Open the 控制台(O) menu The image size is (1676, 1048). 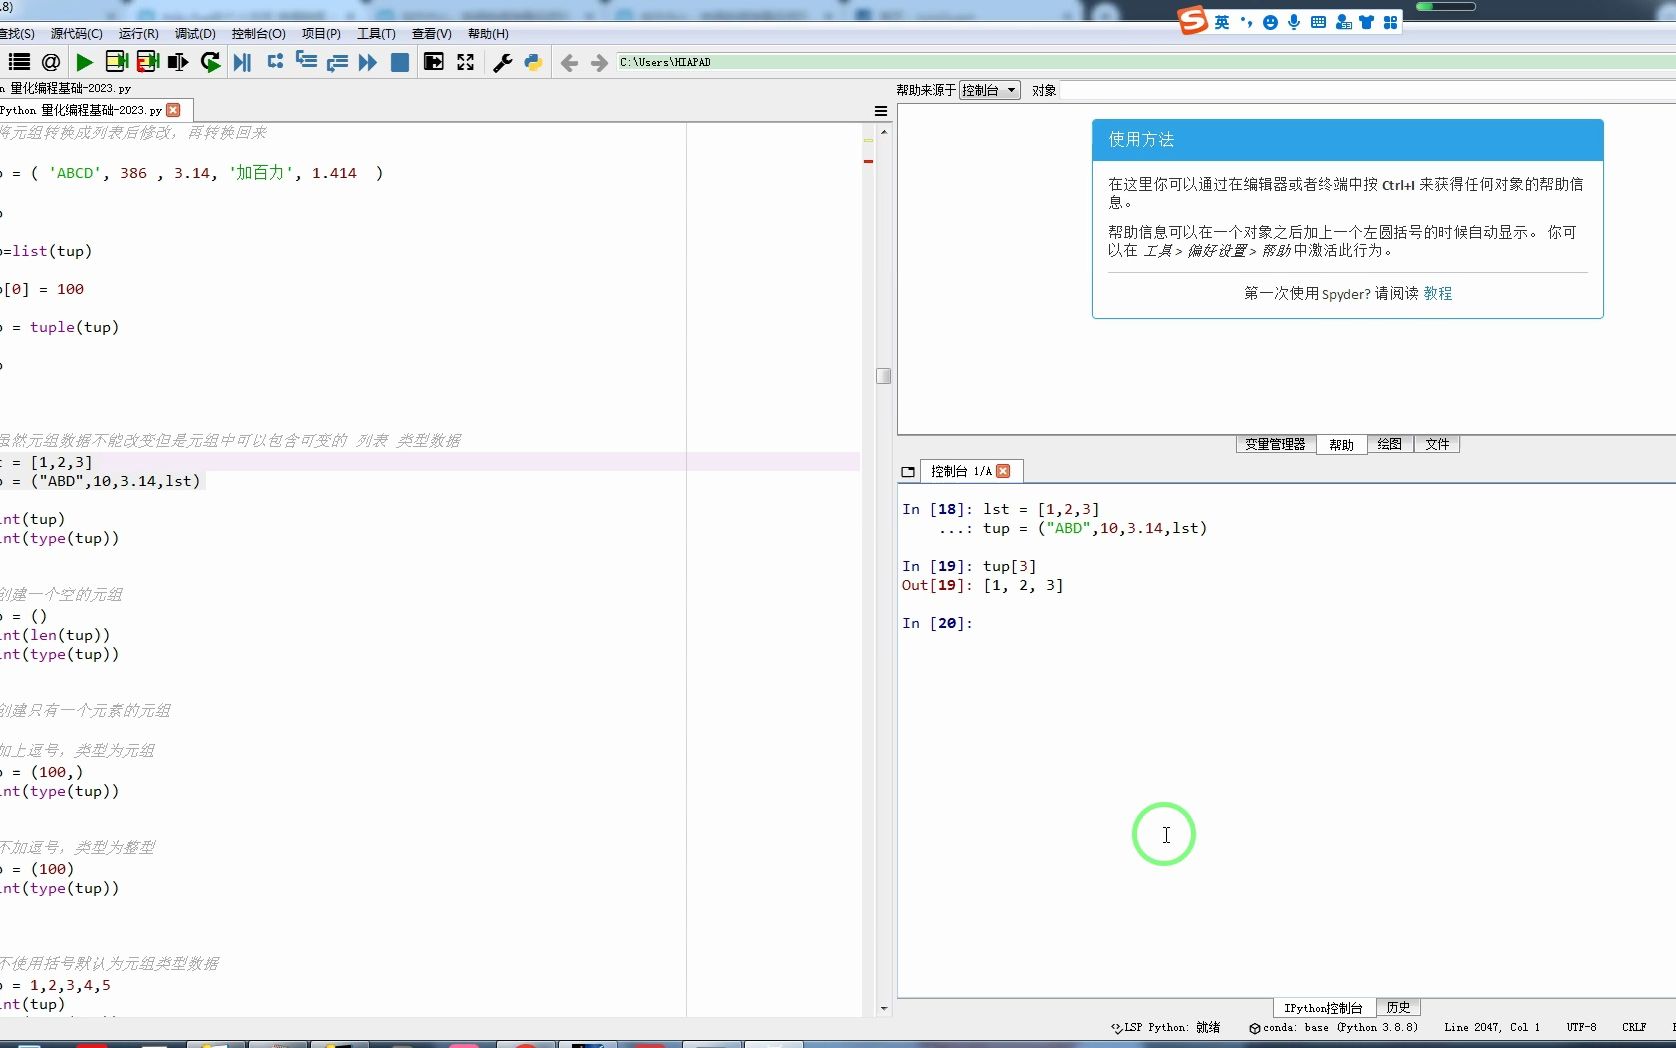259,34
